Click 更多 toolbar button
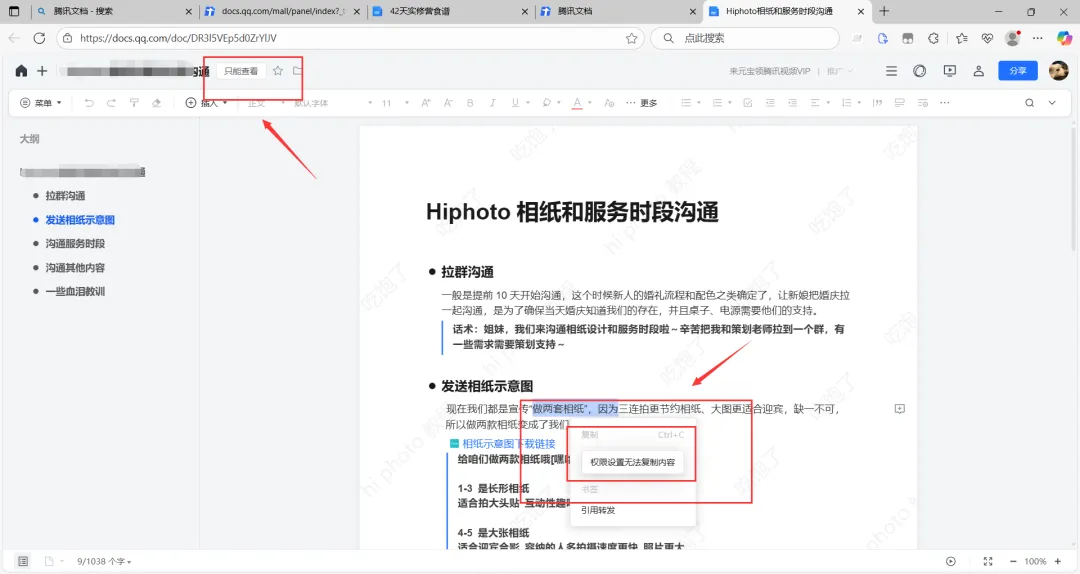The image size is (1080, 574). [x=641, y=103]
